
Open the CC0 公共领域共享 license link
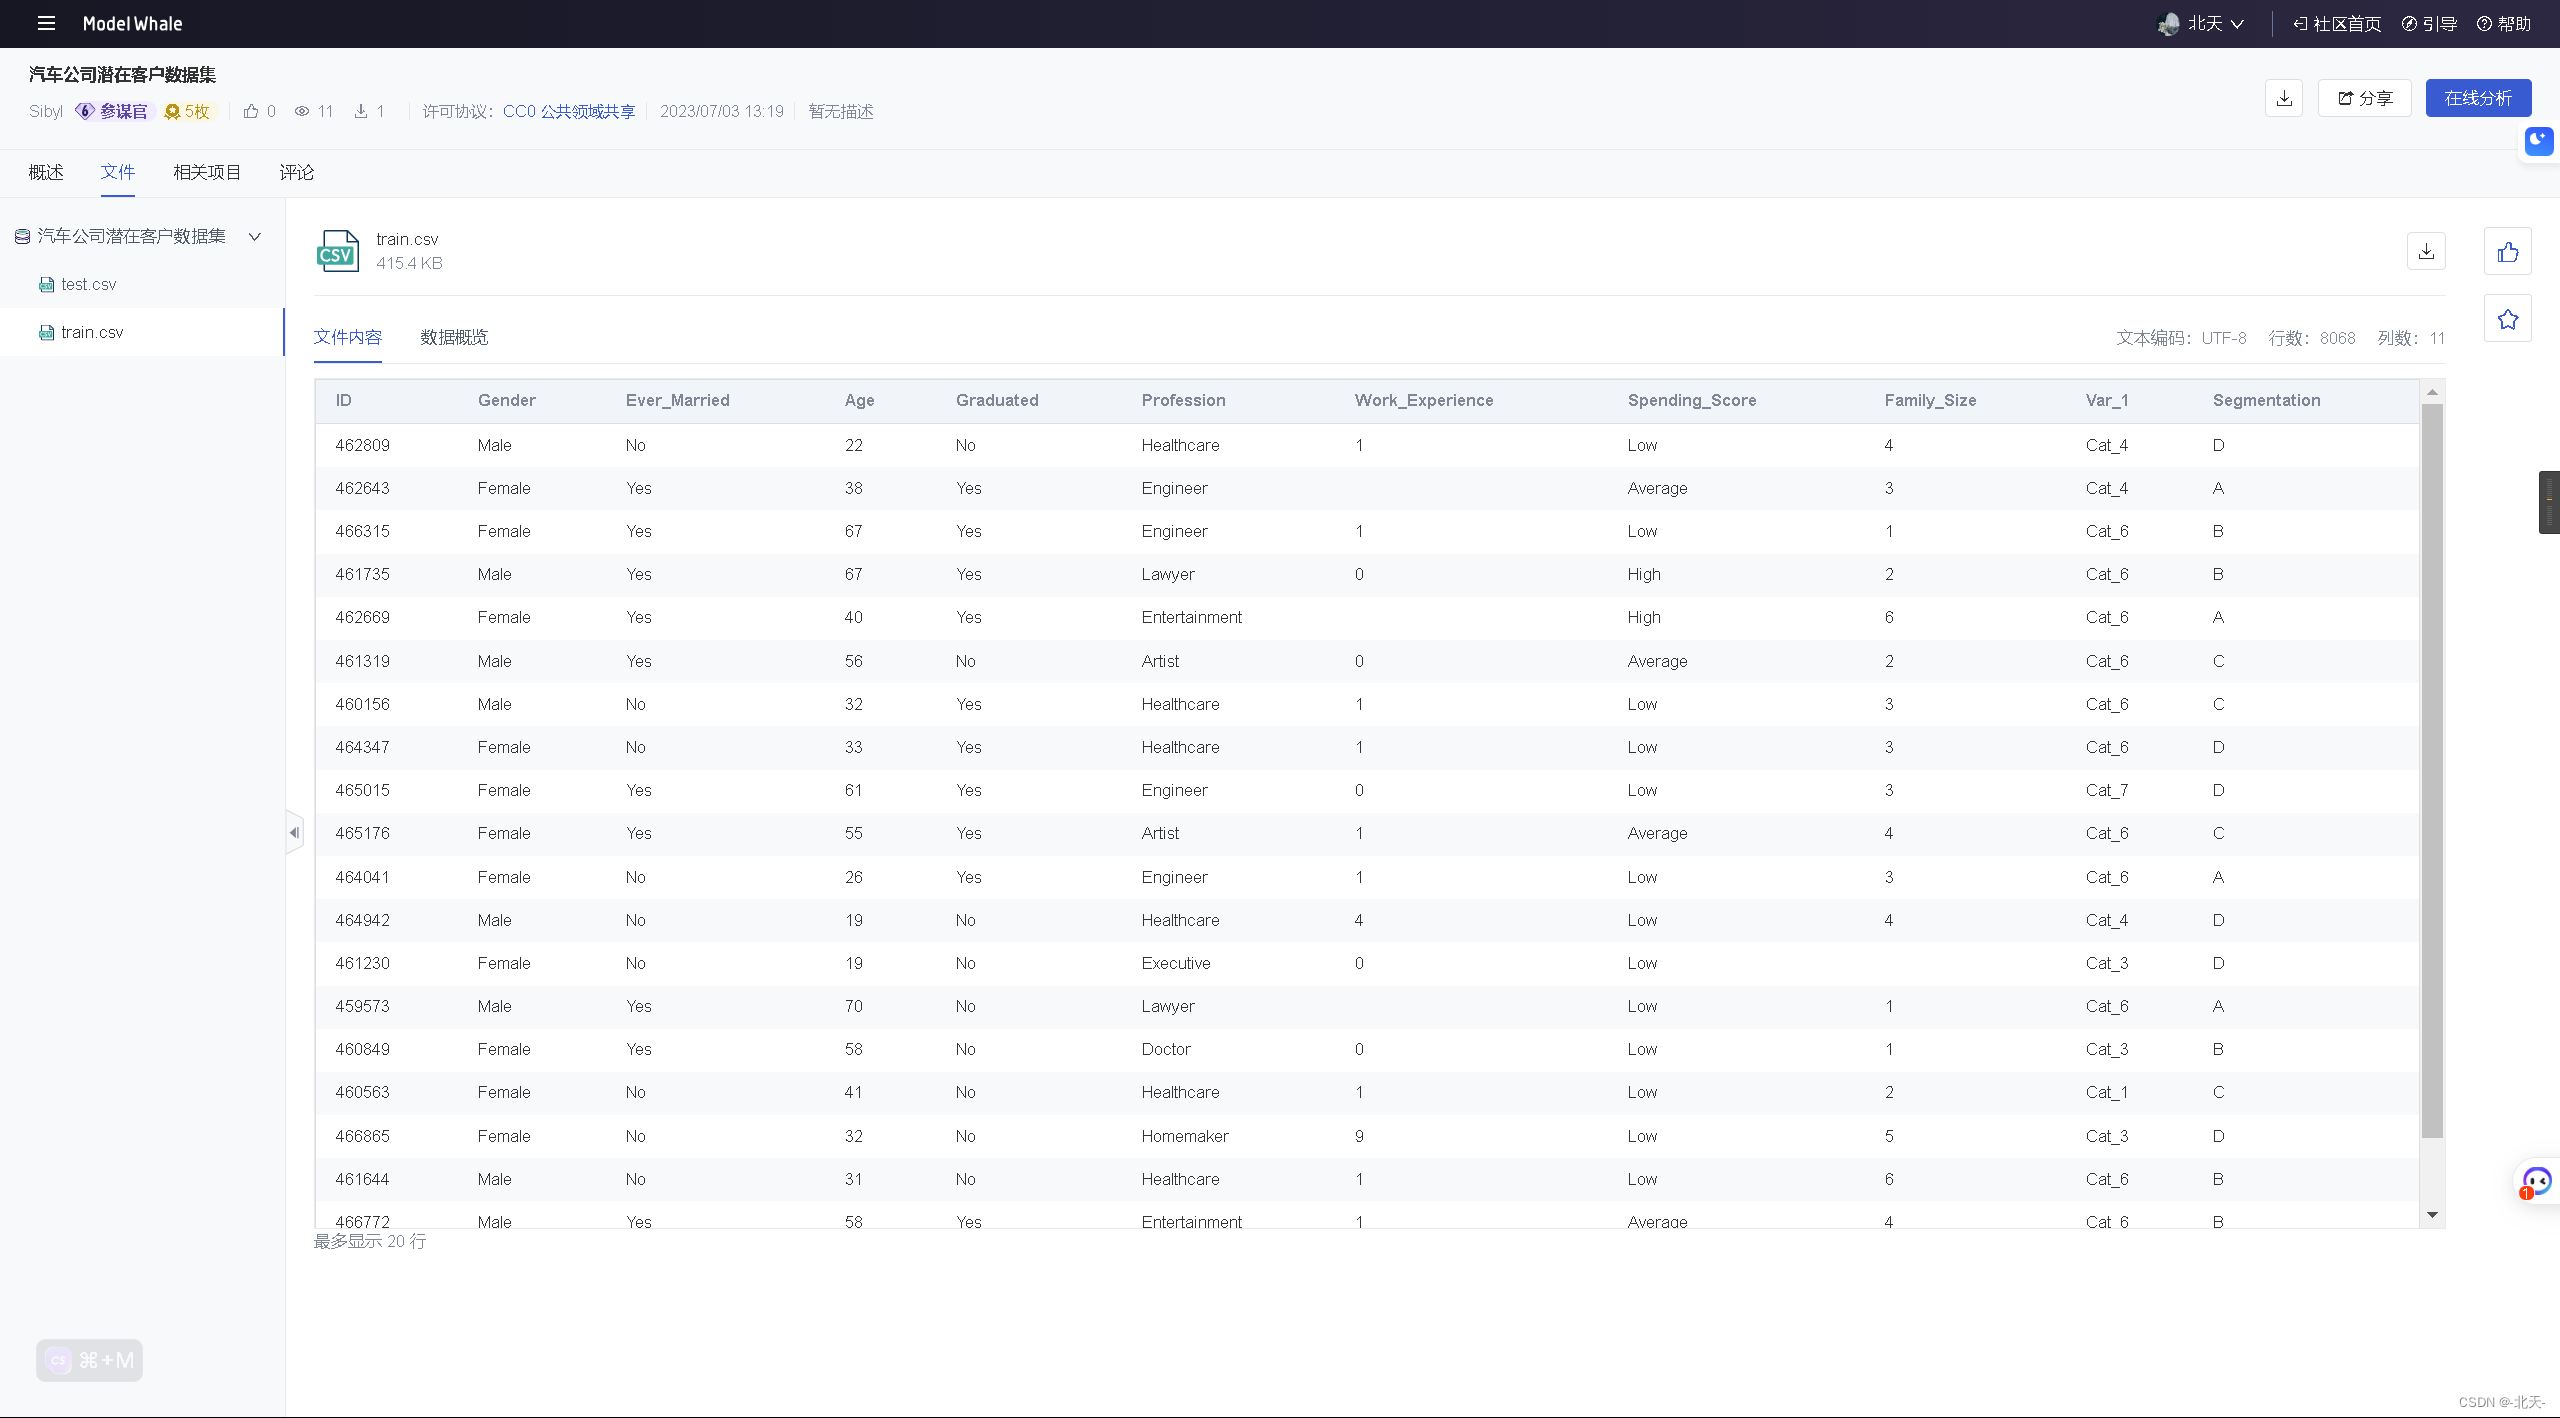tap(569, 111)
